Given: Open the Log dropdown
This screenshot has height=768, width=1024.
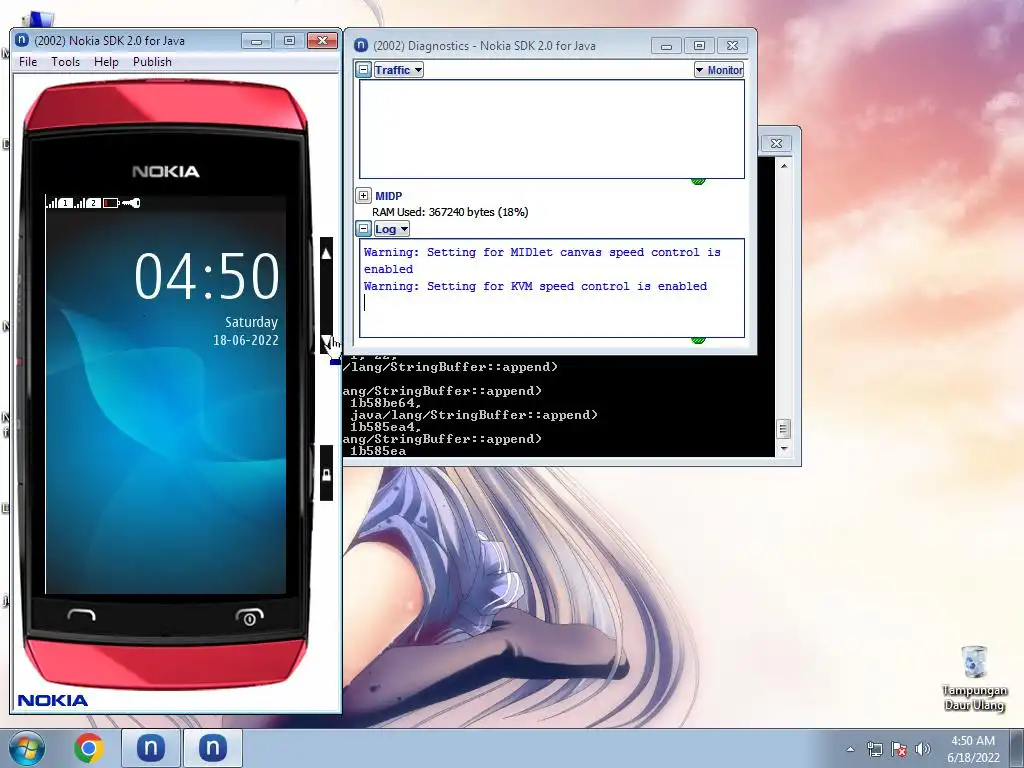Looking at the screenshot, I should point(391,229).
